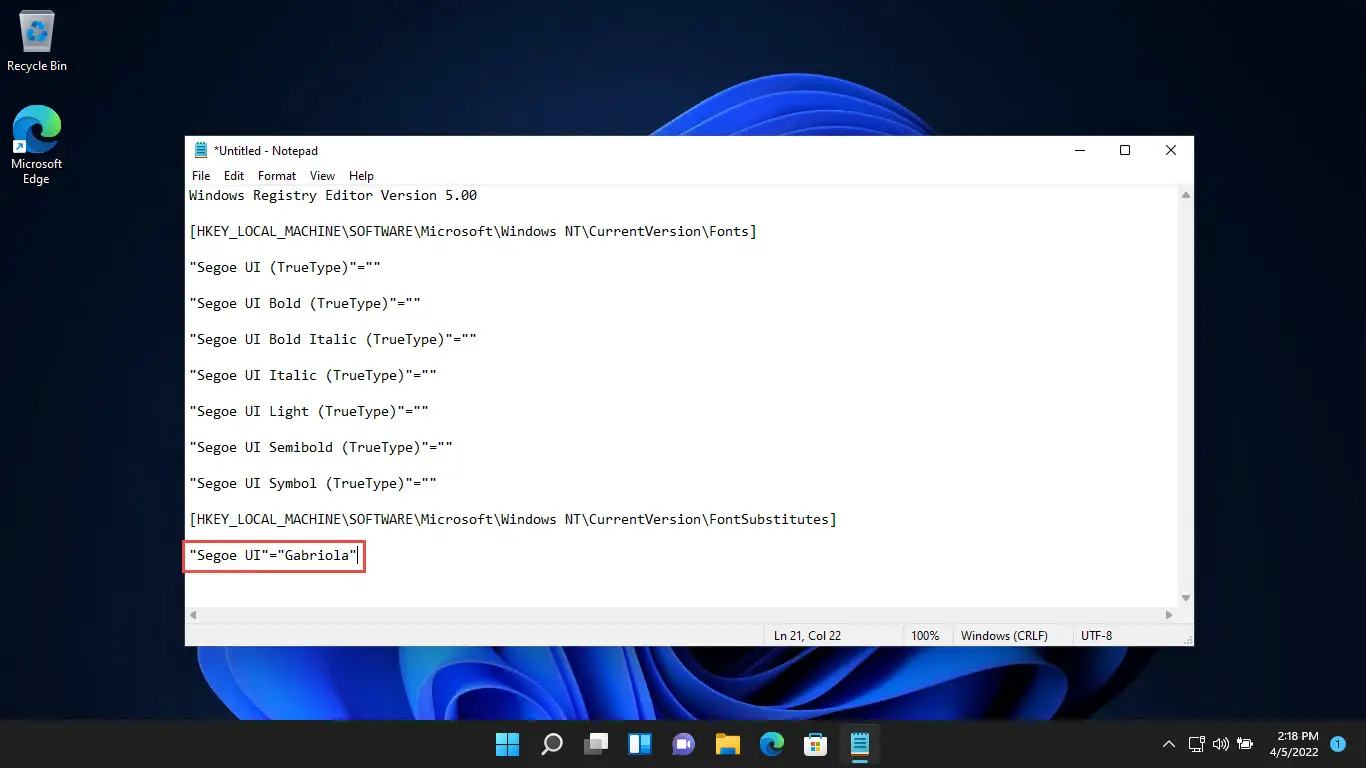Open the Format menu in Notepad

(x=277, y=176)
